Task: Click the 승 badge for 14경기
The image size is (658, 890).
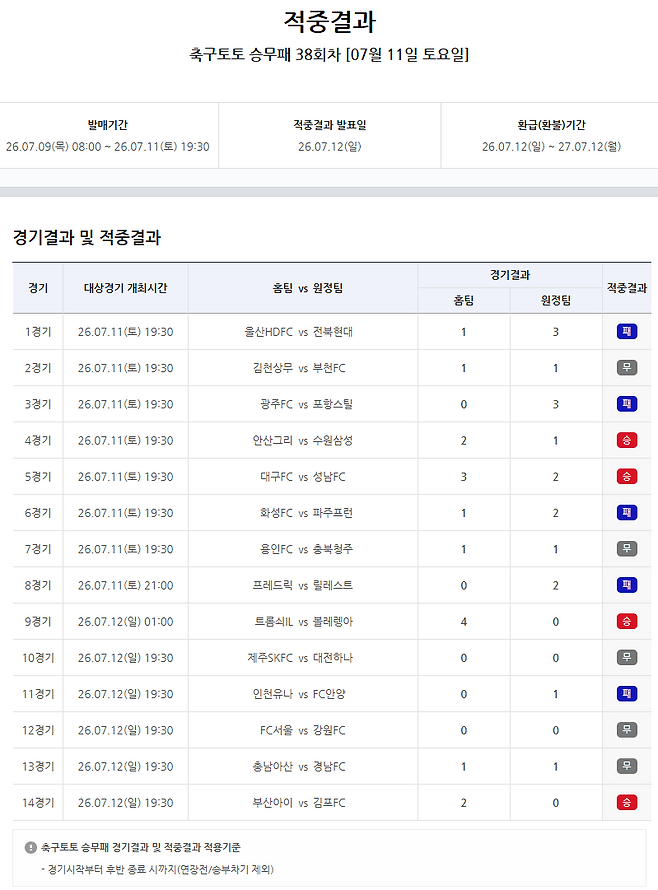Action: (x=627, y=803)
